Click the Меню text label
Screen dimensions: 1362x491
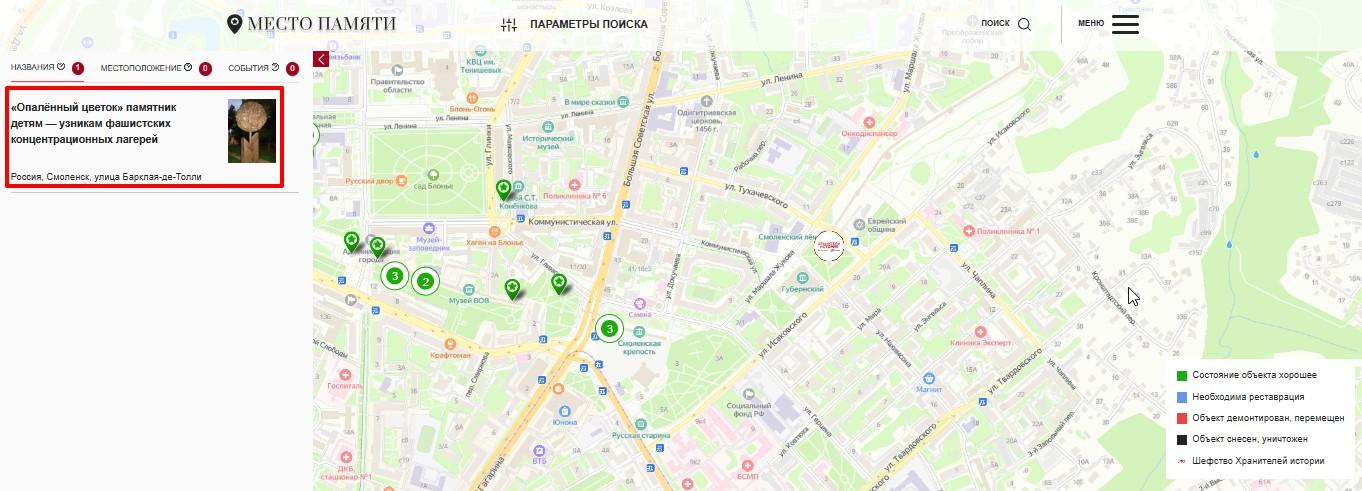click(x=1091, y=23)
